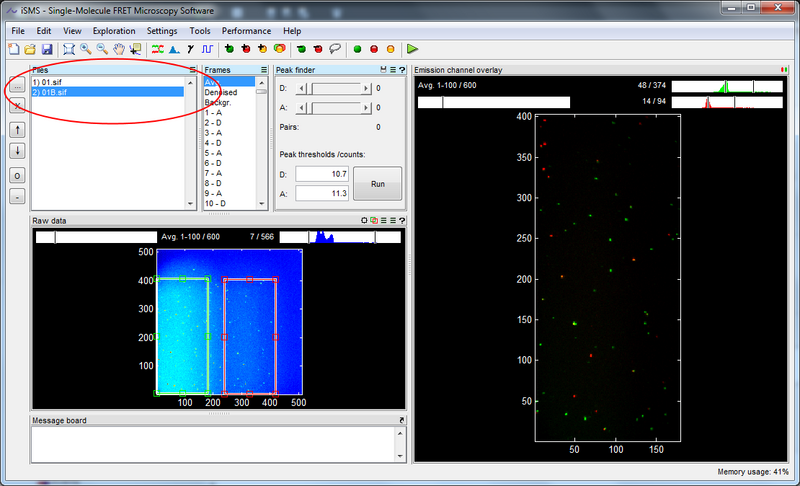Click the green play arrow in toolbar
The width and height of the screenshot is (800, 486).
click(x=413, y=48)
